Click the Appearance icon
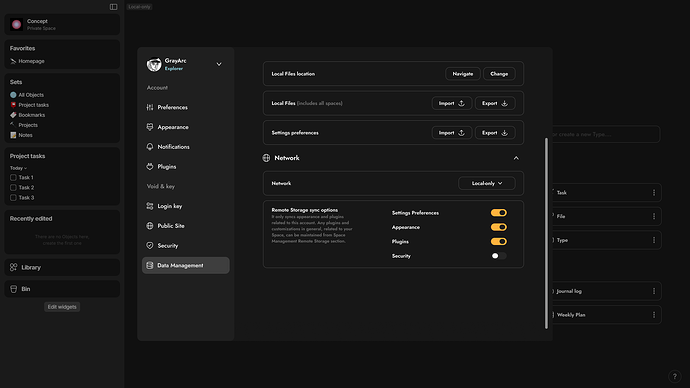 tap(150, 127)
